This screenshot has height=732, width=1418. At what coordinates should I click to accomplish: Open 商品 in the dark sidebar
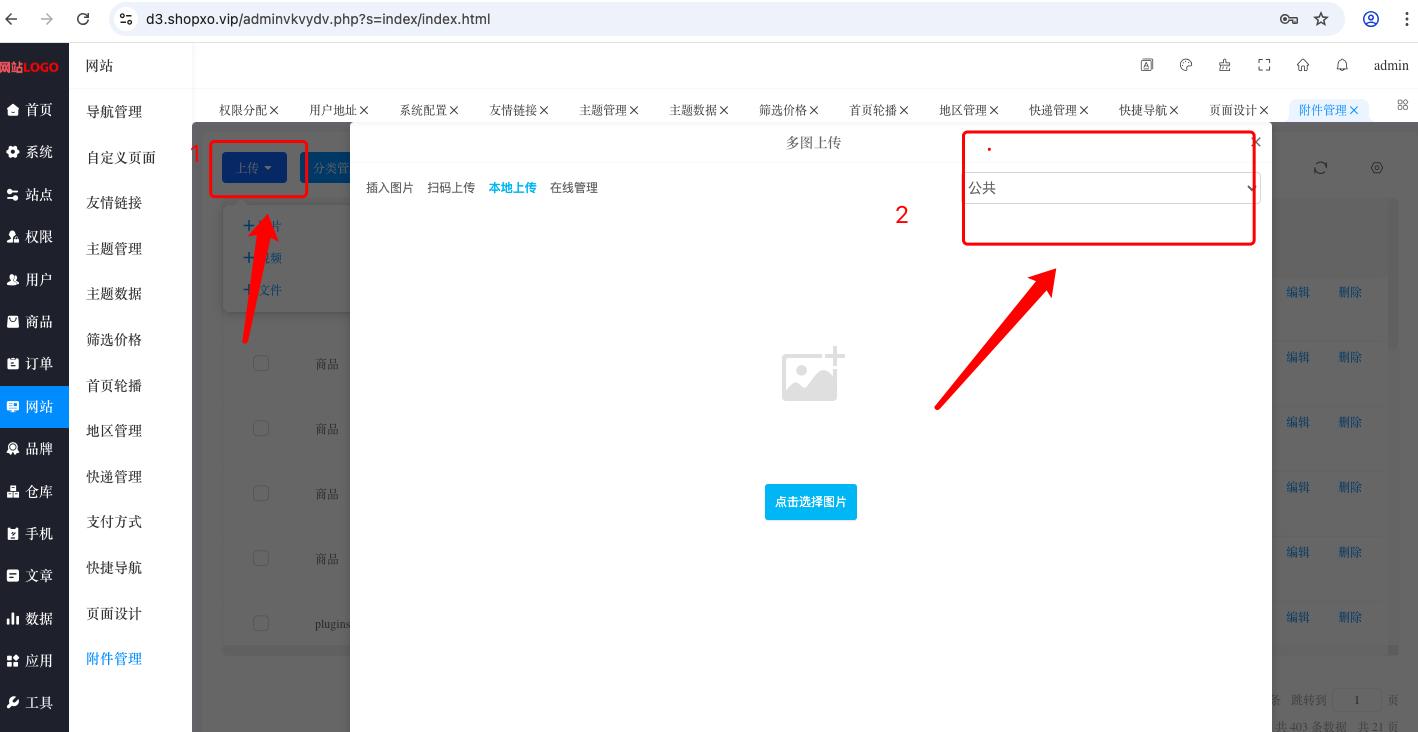(x=34, y=322)
